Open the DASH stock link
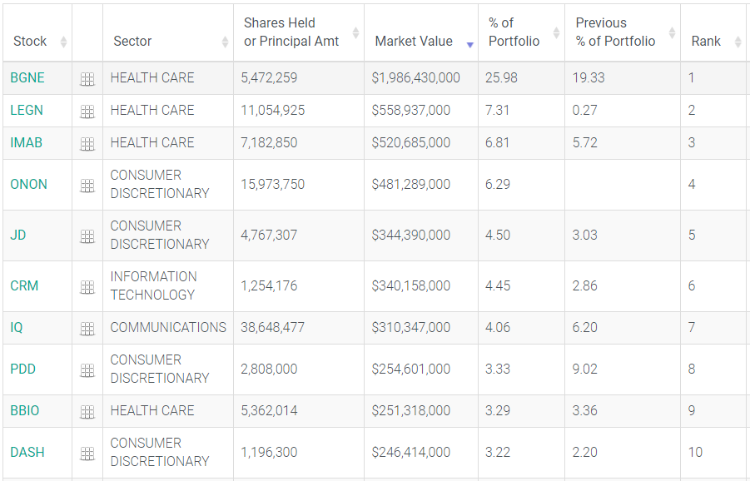Viewport: 750px width, 481px height. 27,452
